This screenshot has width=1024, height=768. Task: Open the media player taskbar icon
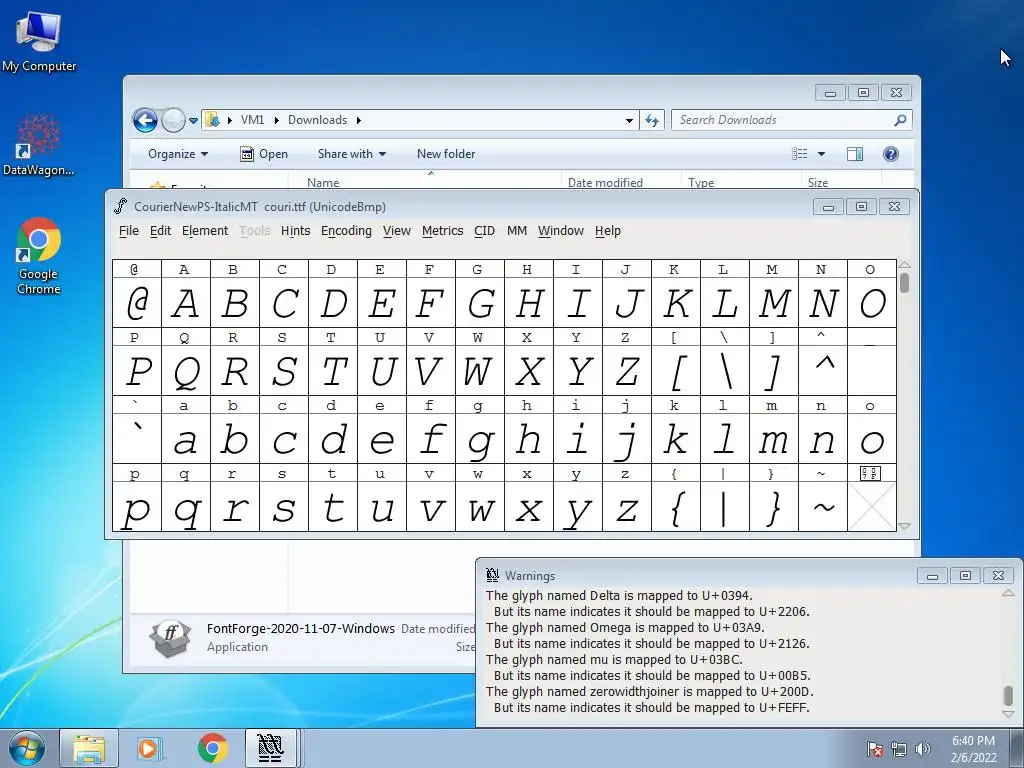(149, 748)
